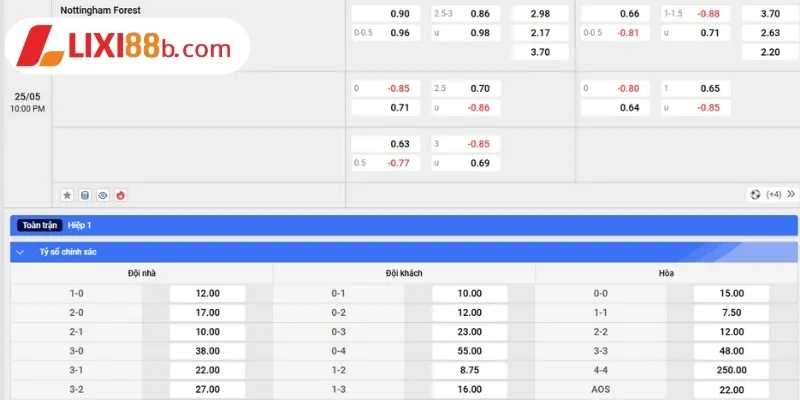
Task: Select correct score 3-1 odds 22.00
Action: point(207,370)
